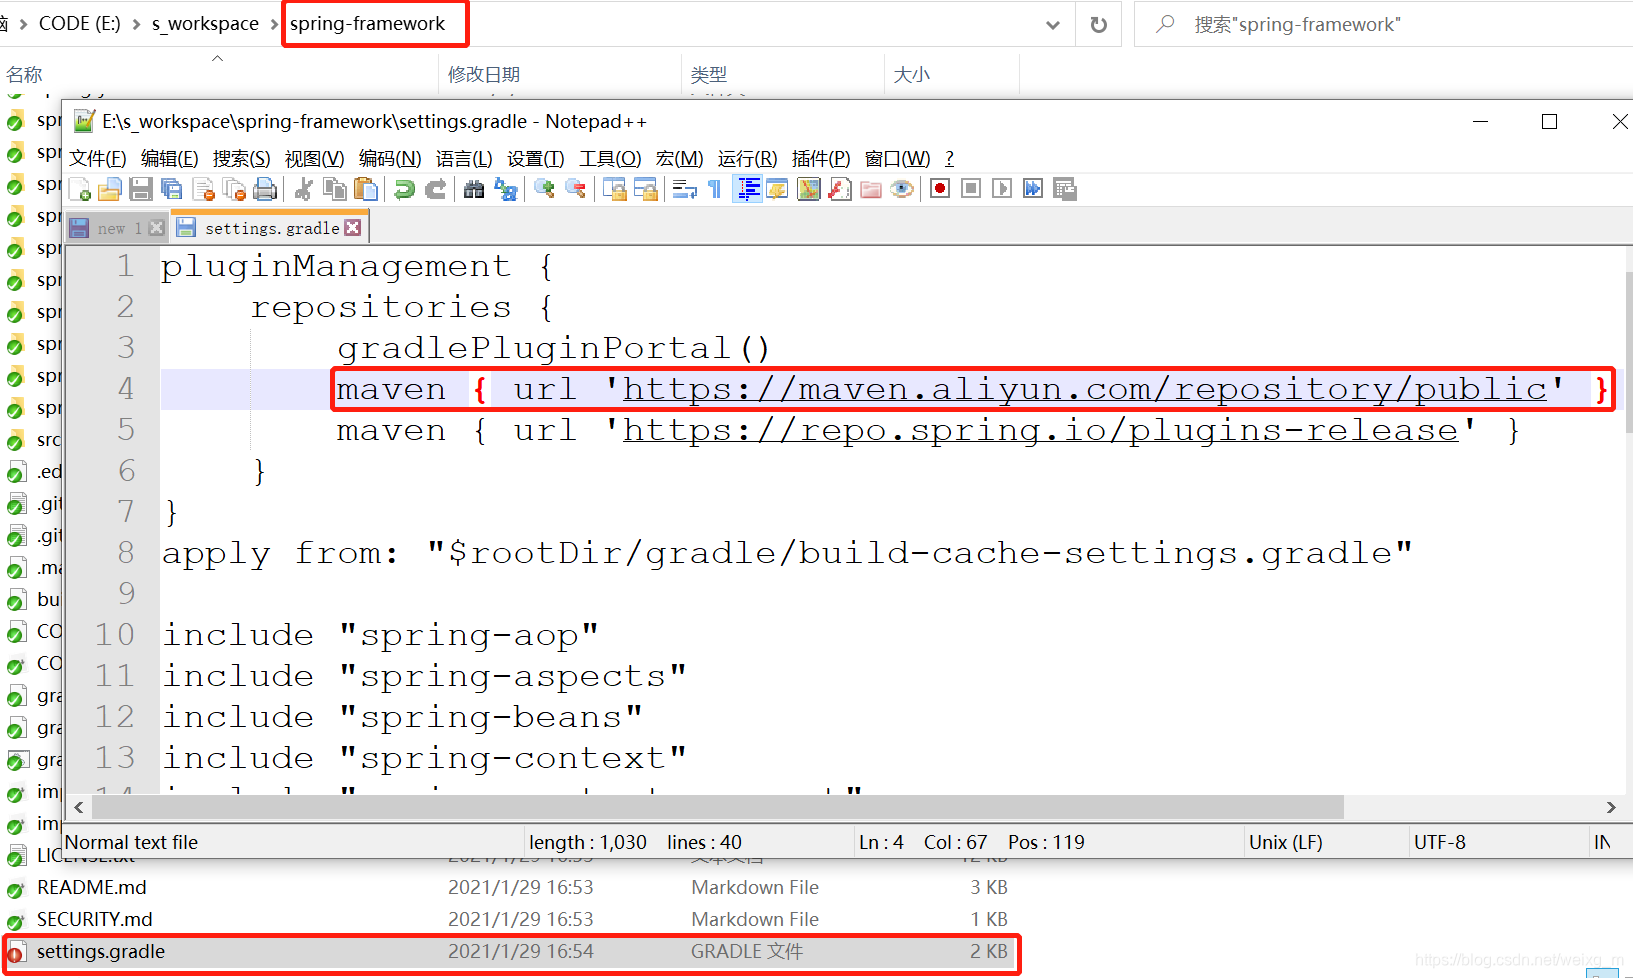The image size is (1633, 978).
Task: Toggle word wrap toolbar icon
Action: click(x=685, y=189)
